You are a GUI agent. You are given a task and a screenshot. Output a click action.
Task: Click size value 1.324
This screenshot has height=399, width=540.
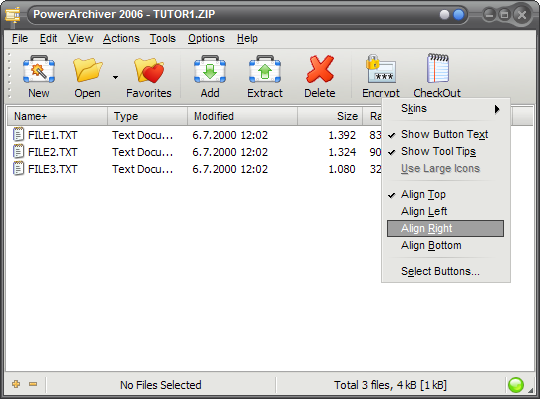point(342,152)
